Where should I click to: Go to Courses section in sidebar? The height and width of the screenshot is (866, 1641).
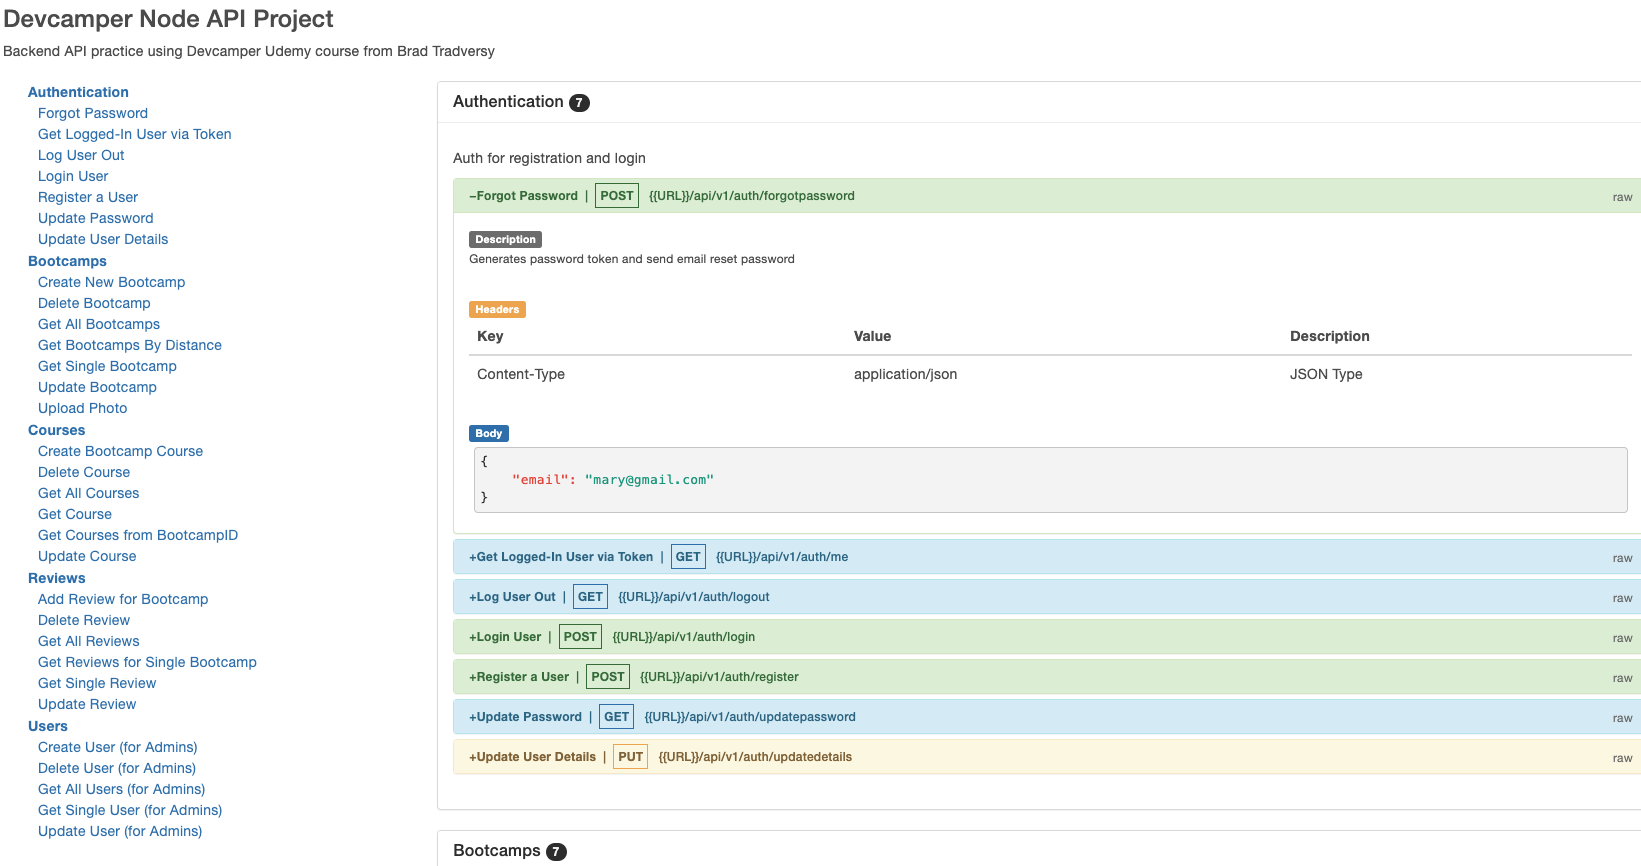[x=56, y=430]
